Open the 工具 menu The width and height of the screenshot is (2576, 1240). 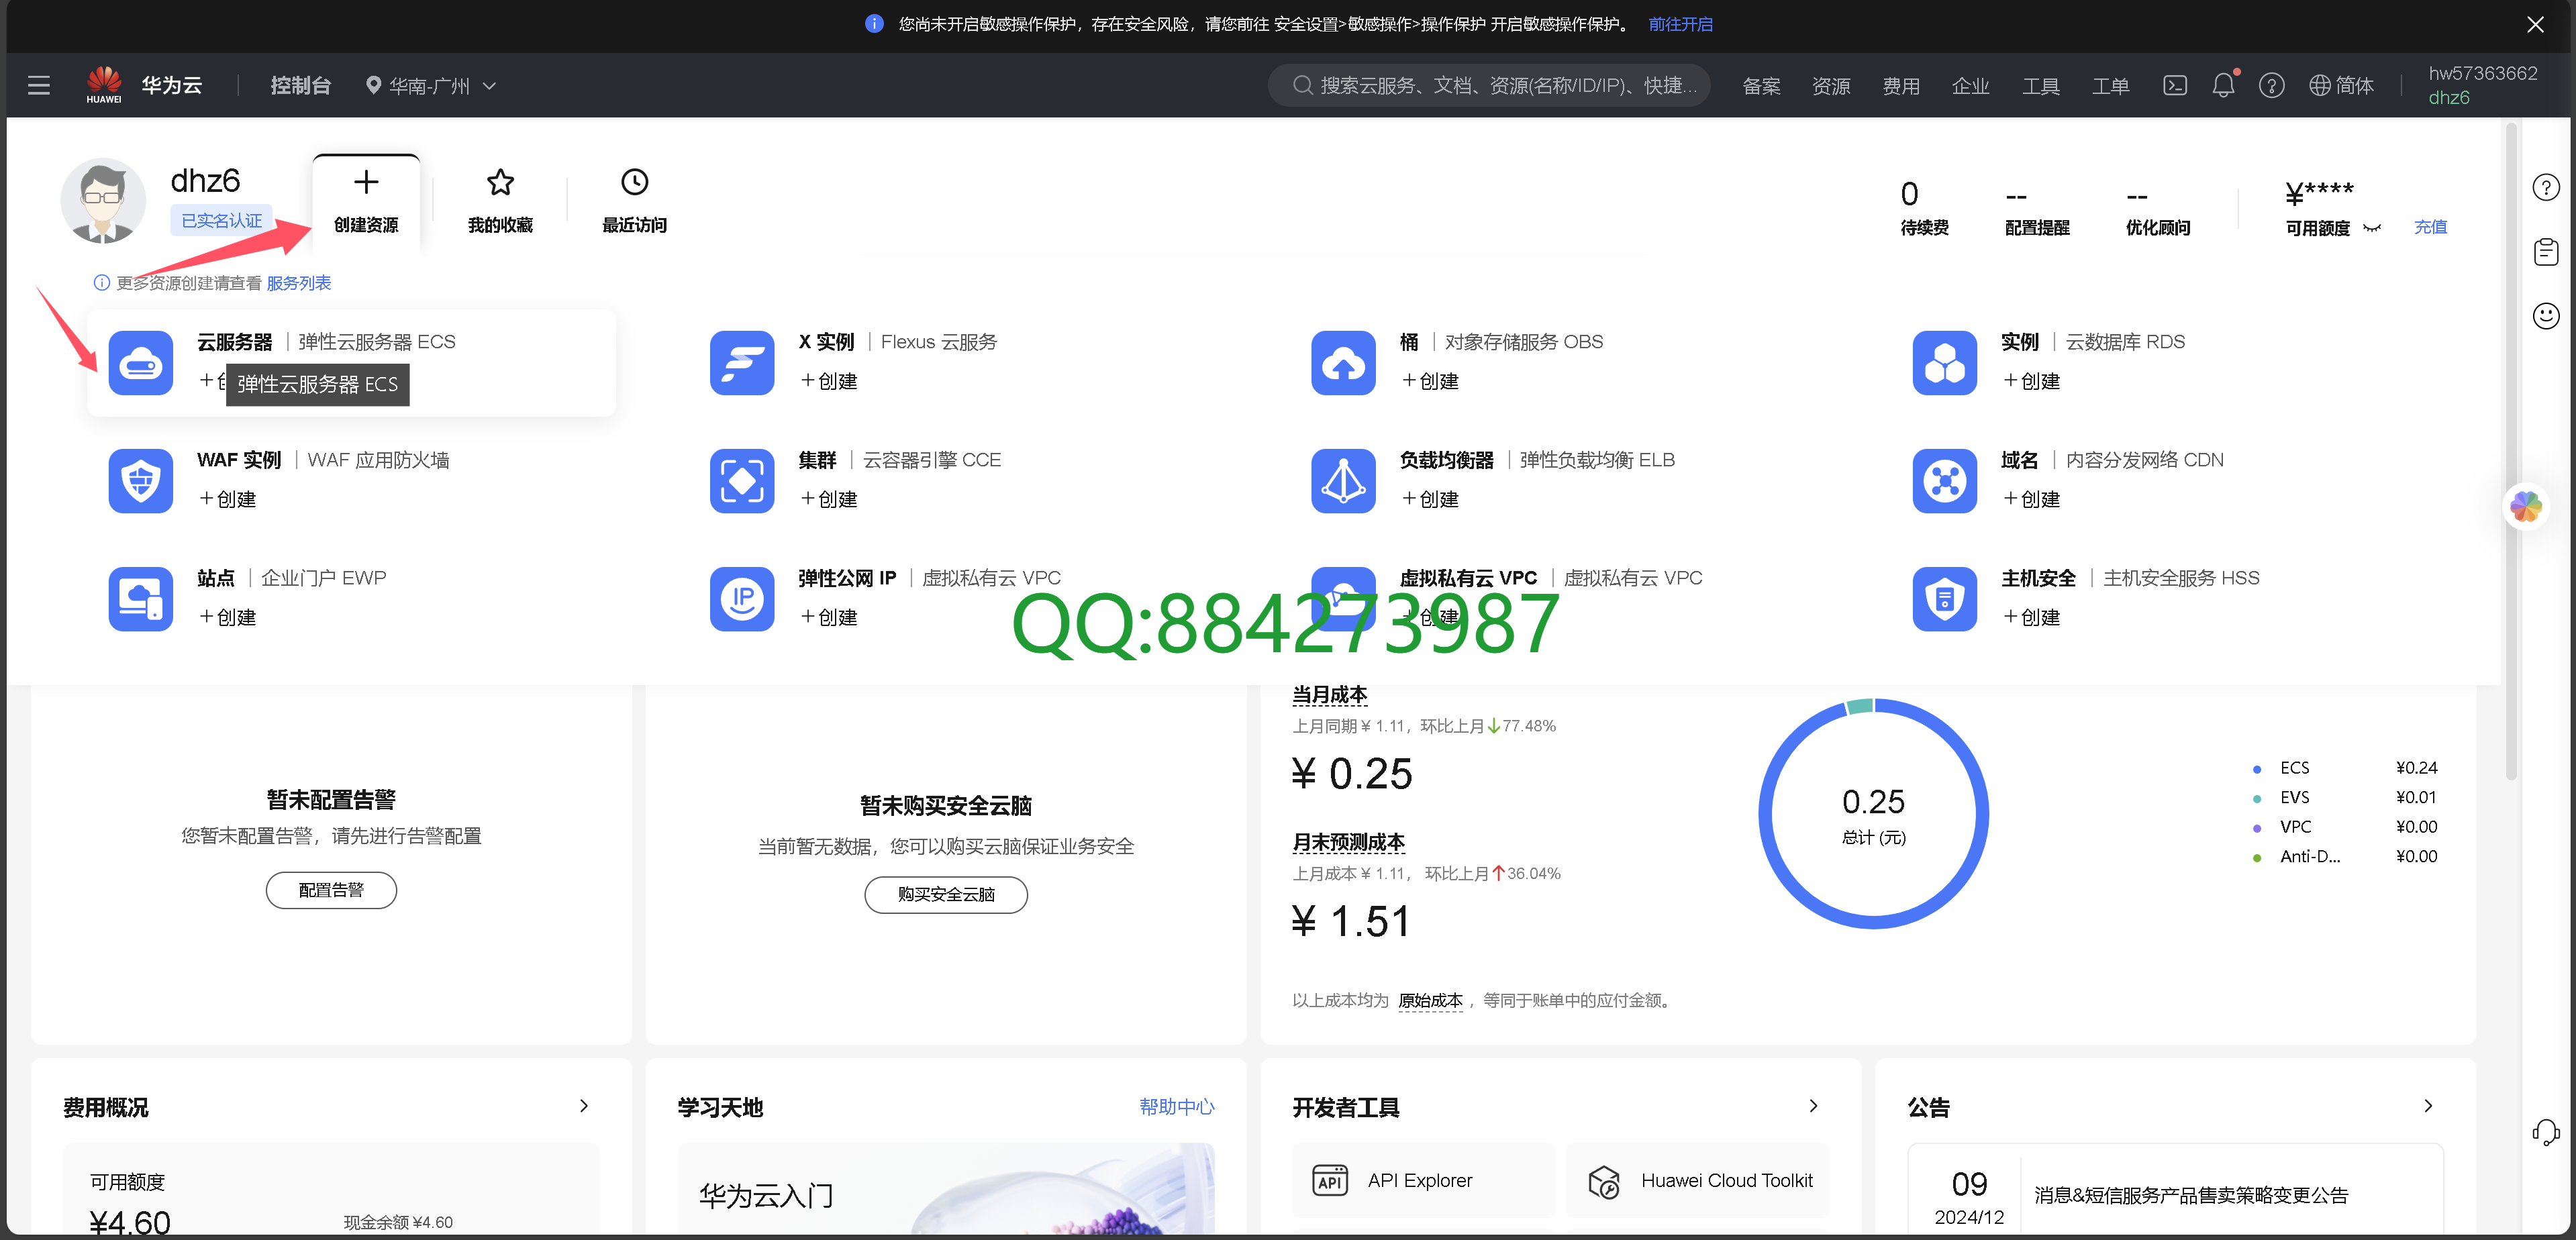click(2040, 86)
